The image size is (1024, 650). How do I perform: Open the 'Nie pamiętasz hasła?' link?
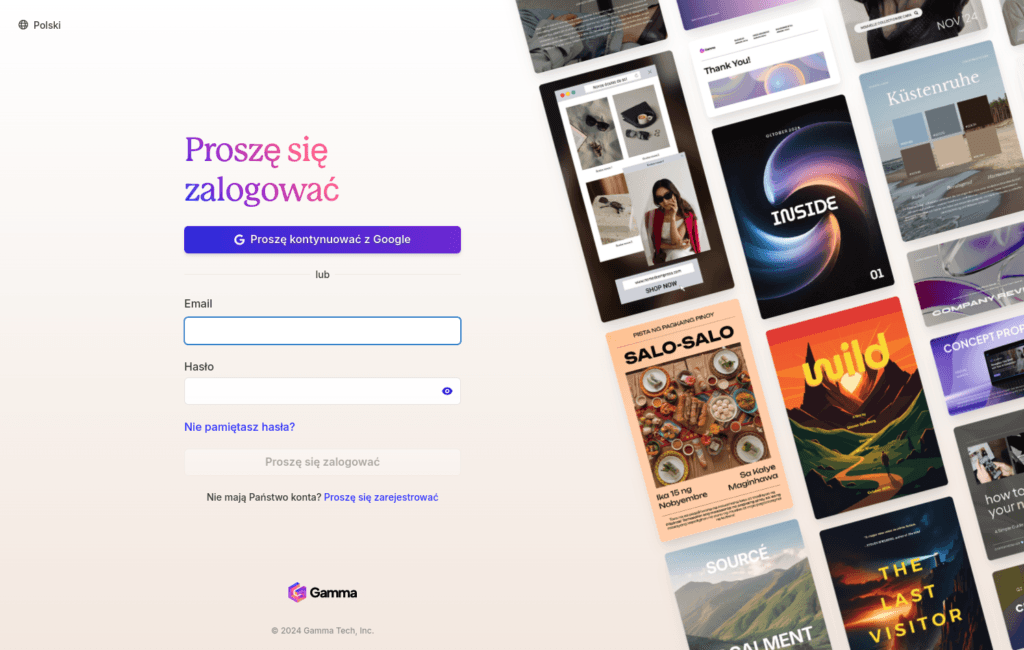click(239, 427)
